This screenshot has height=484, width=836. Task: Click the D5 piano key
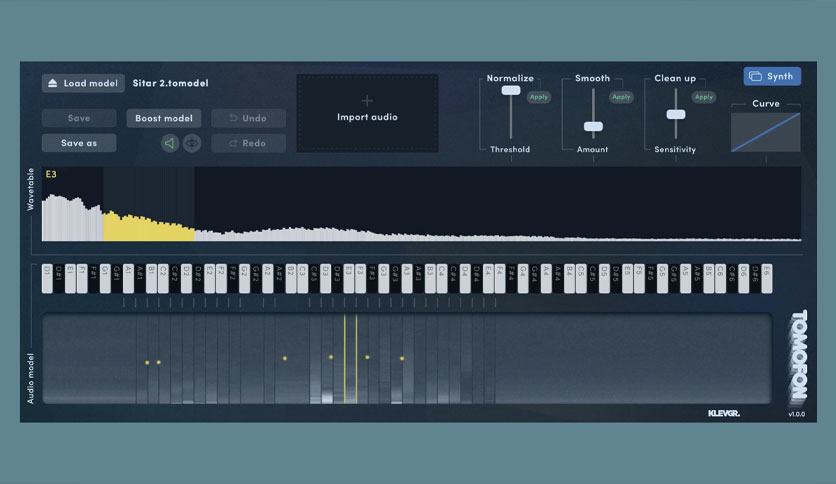click(604, 278)
